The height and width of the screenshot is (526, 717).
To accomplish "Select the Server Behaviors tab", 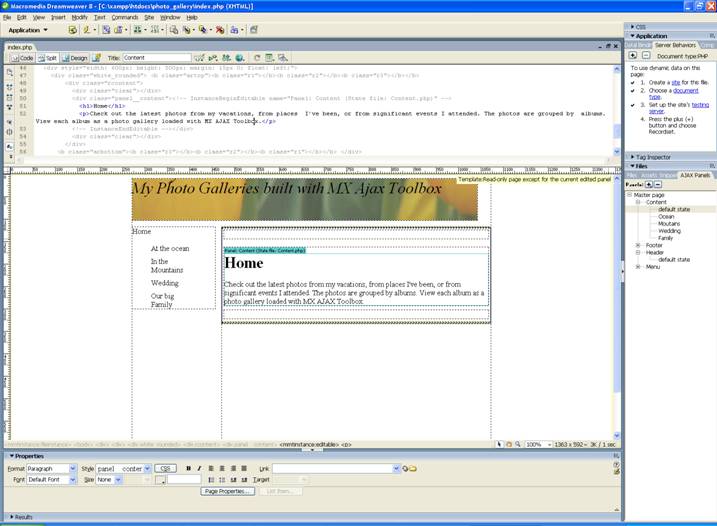I will [676, 45].
